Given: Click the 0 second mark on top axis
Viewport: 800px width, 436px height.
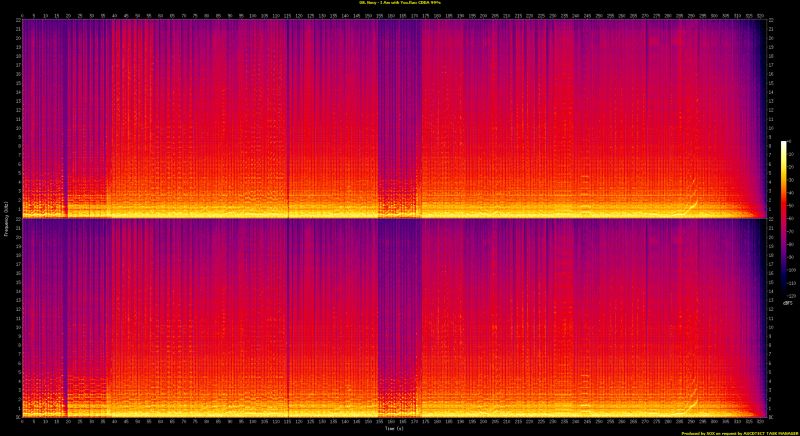Looking at the screenshot, I should point(22,16).
